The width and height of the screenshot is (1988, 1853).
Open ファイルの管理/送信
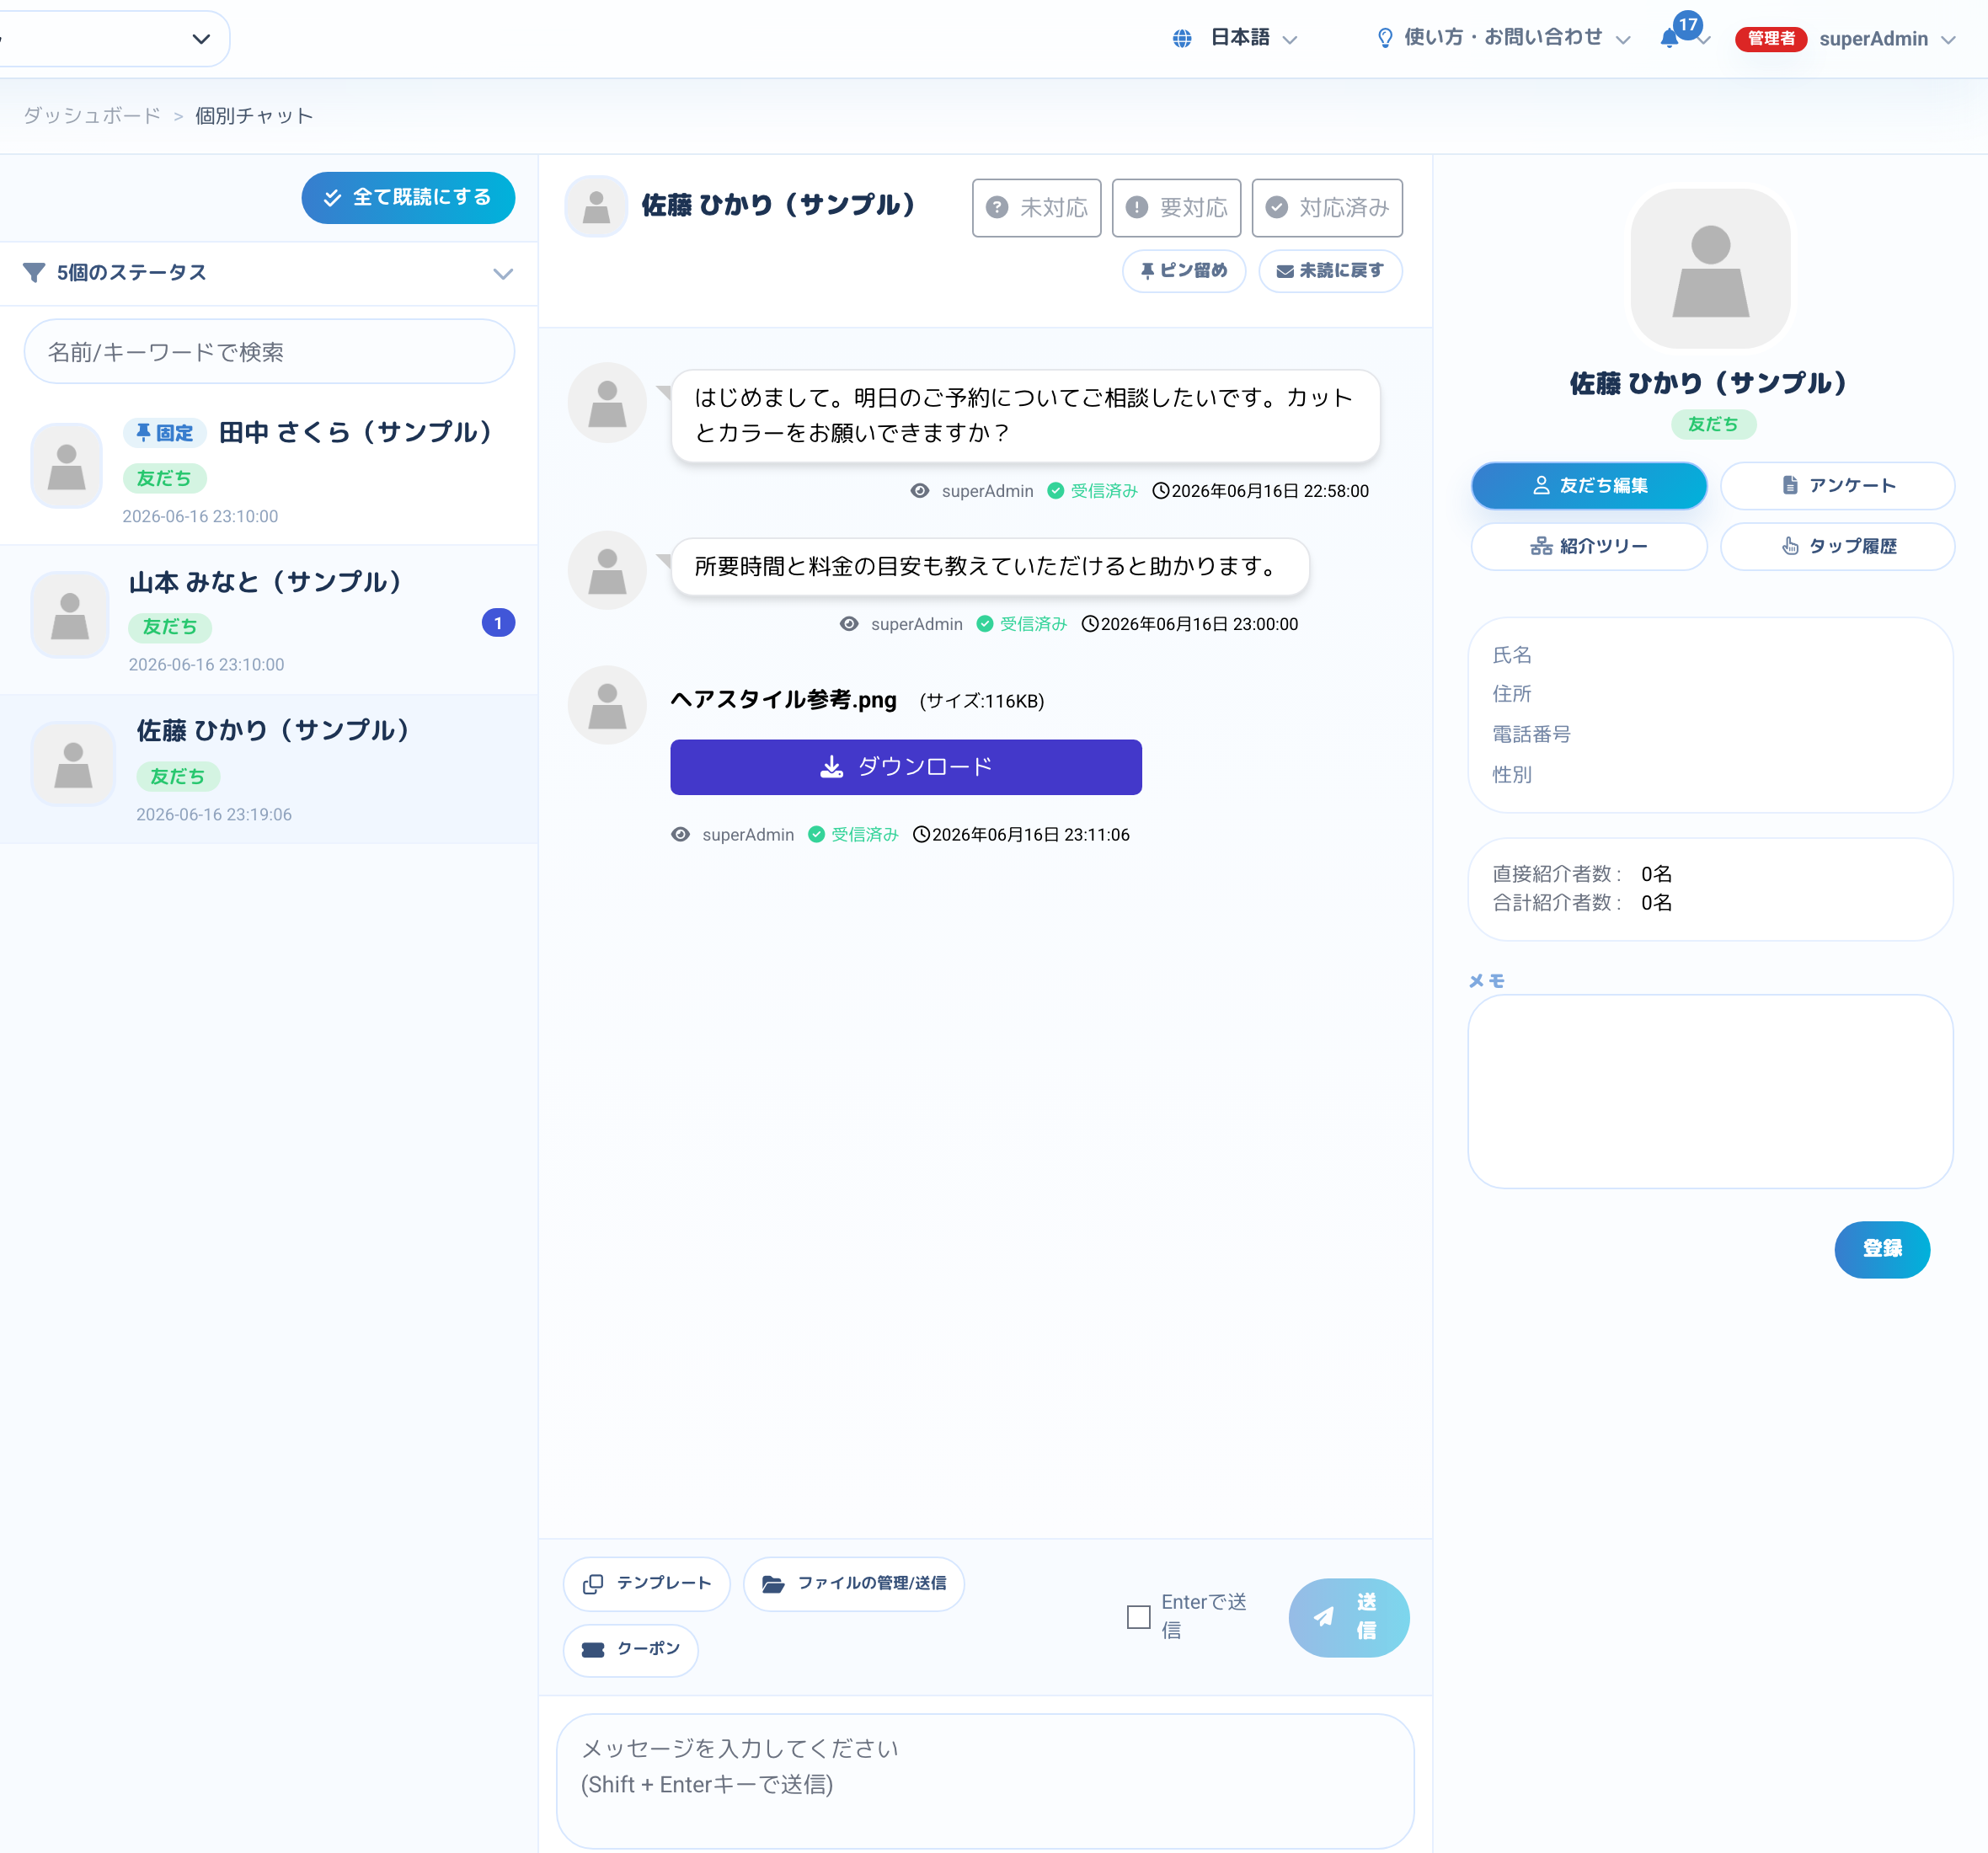854,1583
